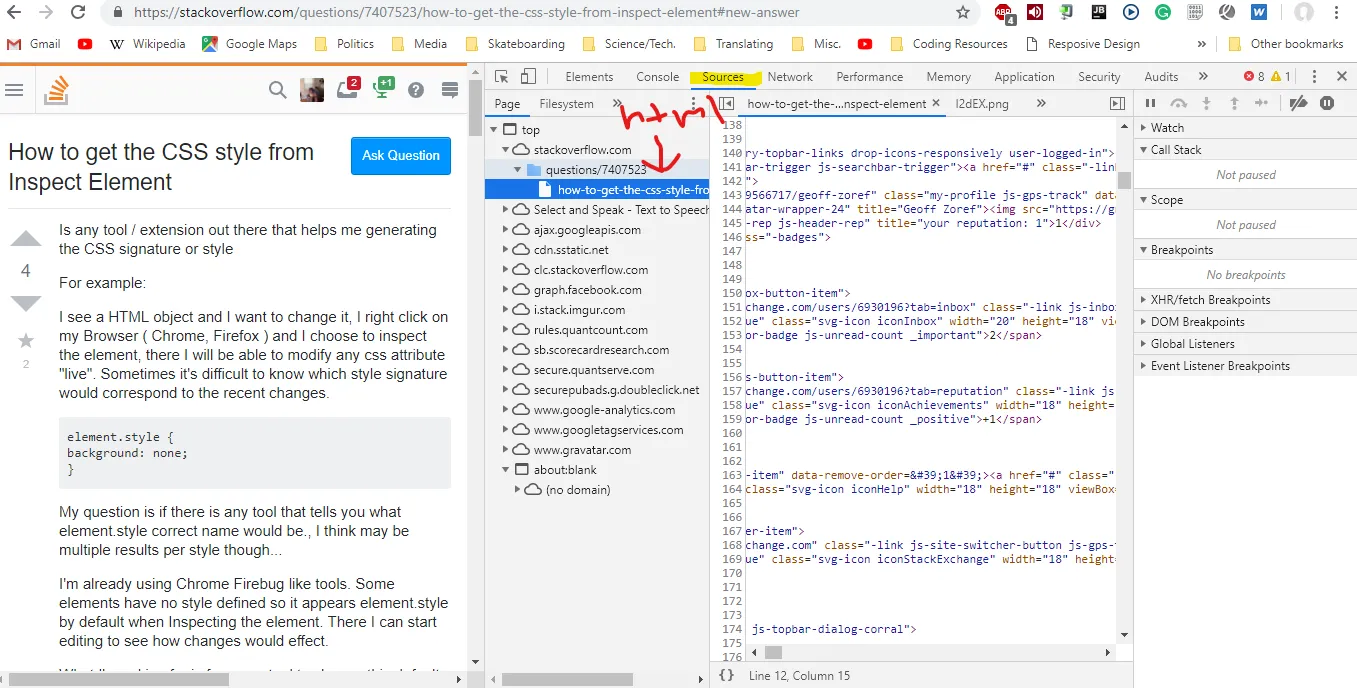Image resolution: width=1357 pixels, height=688 pixels.
Task: Click the Step over debugger icon
Action: pos(1179,103)
